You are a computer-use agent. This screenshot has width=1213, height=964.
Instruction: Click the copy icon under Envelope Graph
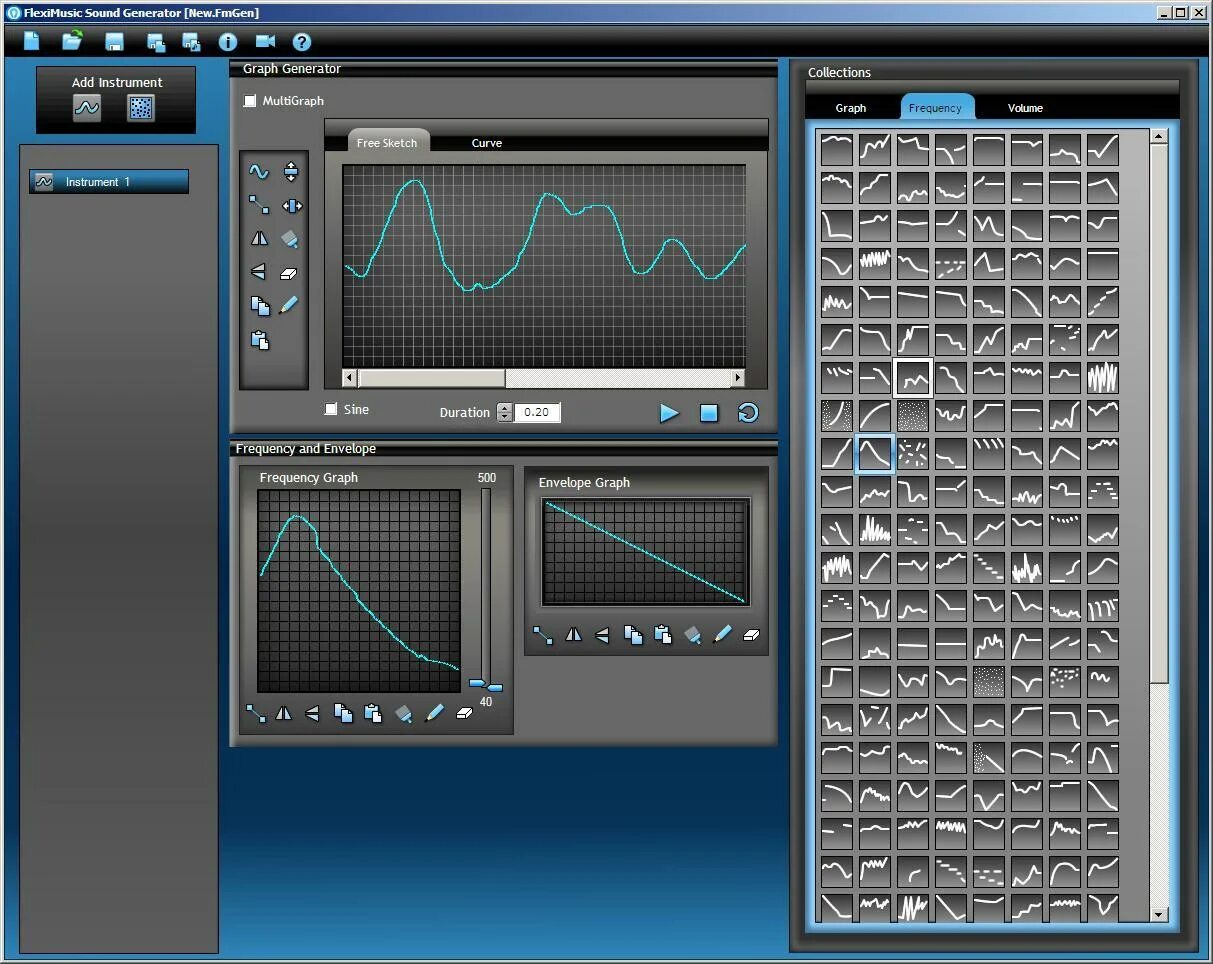click(633, 634)
